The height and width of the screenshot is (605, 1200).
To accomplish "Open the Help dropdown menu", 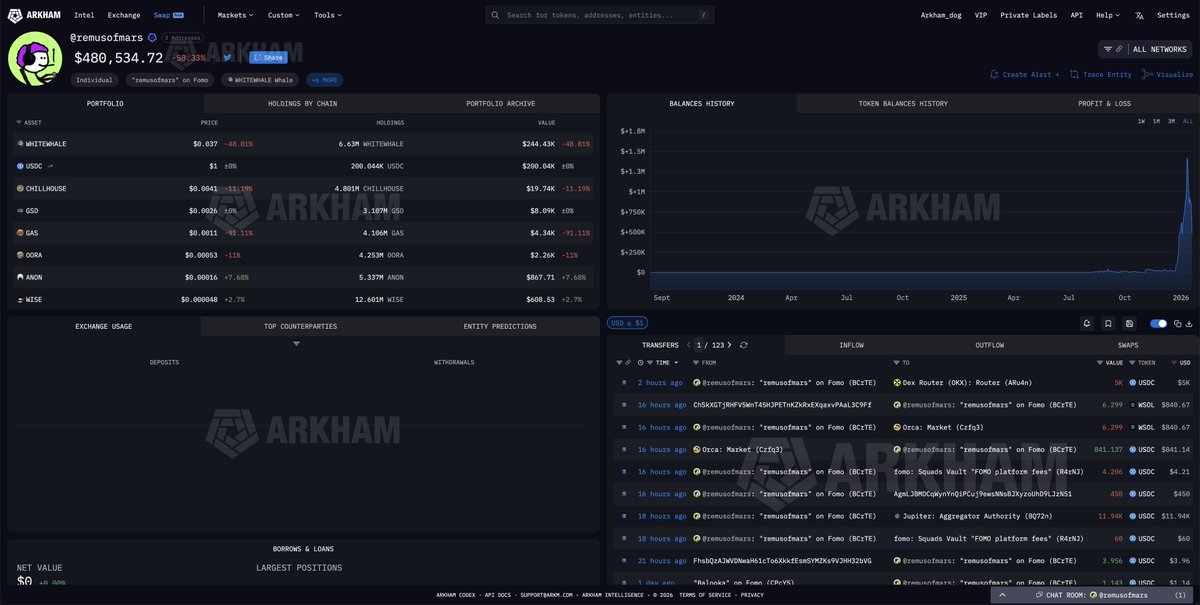I will pyautogui.click(x=1107, y=16).
